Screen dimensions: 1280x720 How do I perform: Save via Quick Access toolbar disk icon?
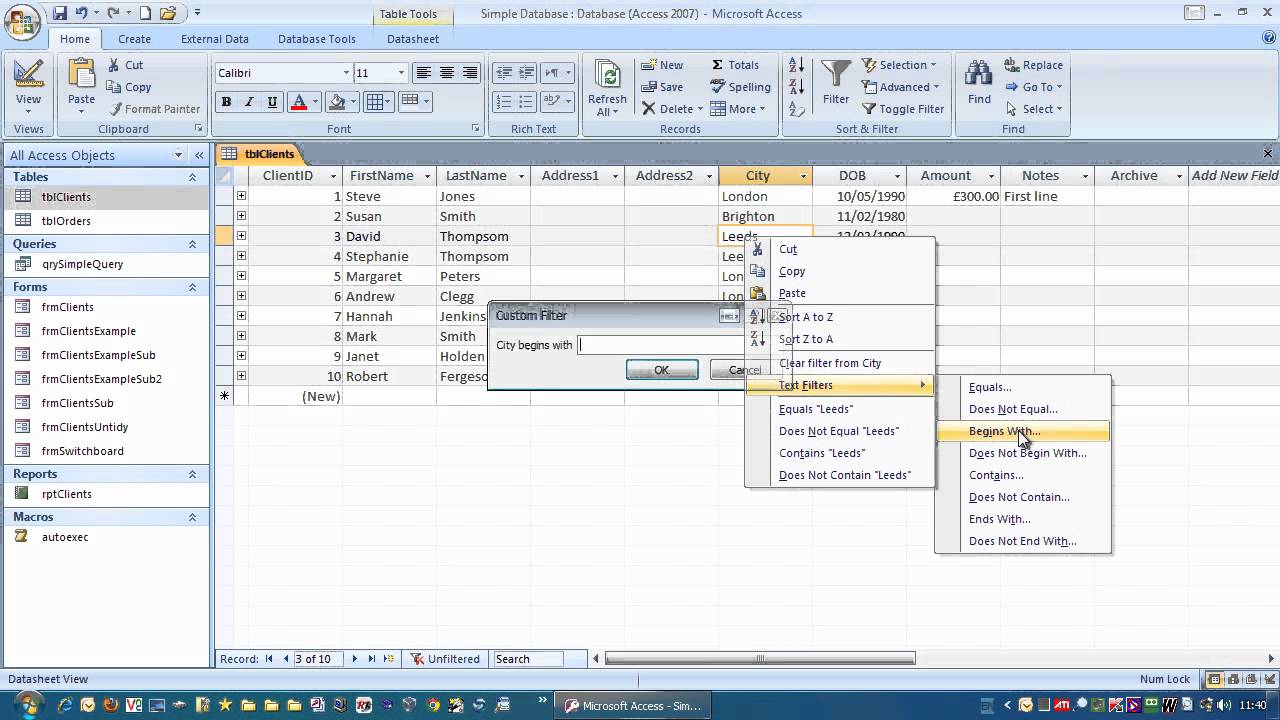[x=60, y=13]
